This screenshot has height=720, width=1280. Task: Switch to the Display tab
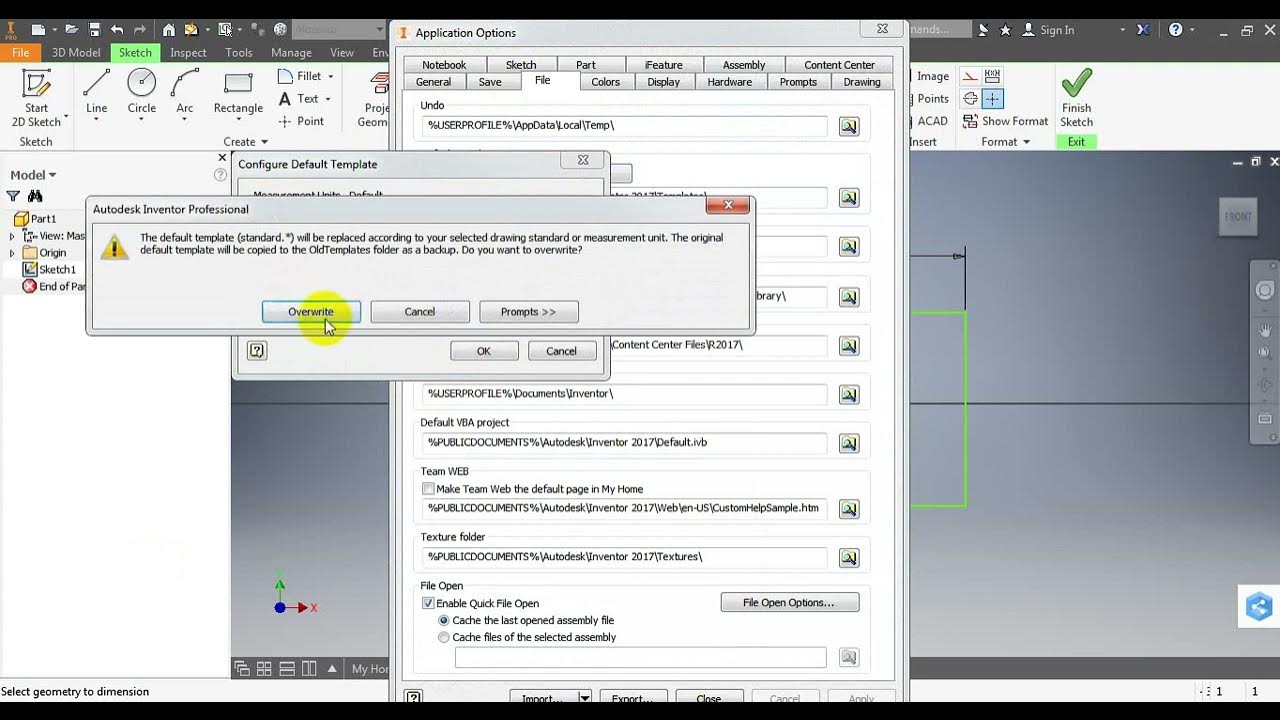point(663,82)
